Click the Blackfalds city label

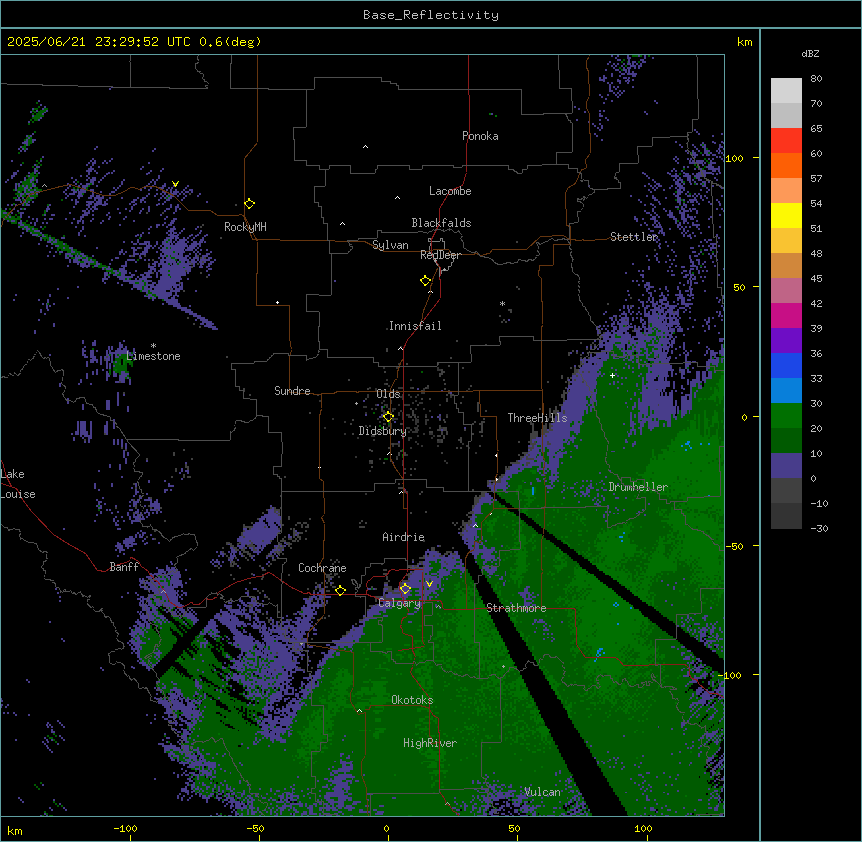click(441, 223)
